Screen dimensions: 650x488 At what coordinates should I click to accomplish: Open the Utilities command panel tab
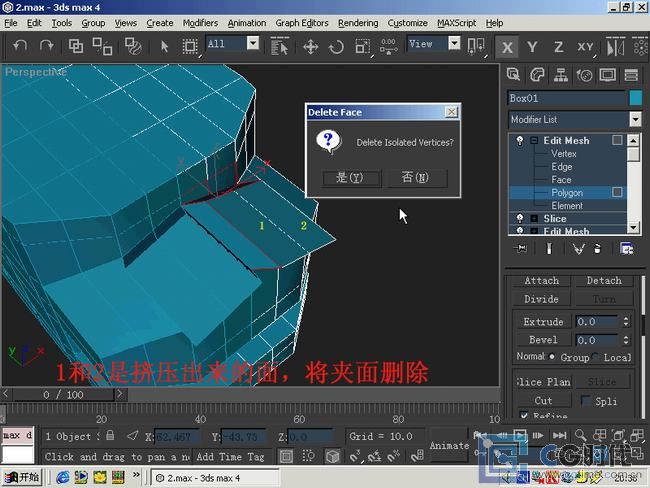[631, 75]
